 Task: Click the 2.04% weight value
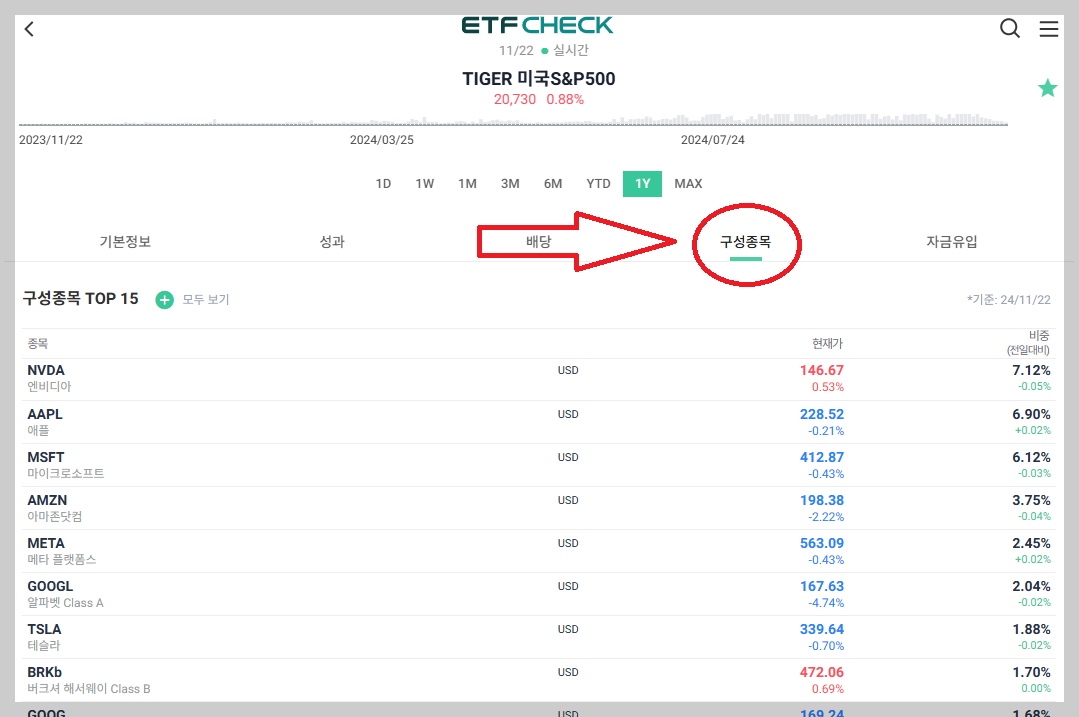[1031, 586]
